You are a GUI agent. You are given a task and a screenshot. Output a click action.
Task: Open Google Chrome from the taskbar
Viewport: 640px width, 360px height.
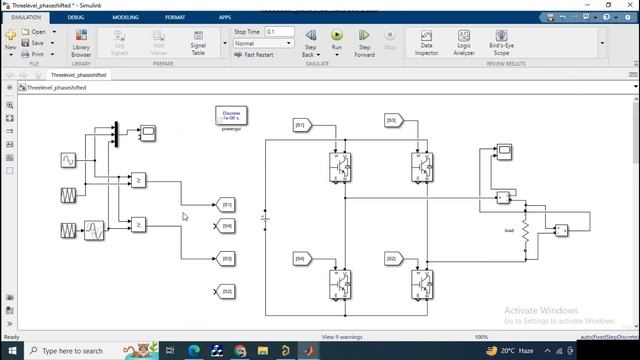click(x=240, y=351)
